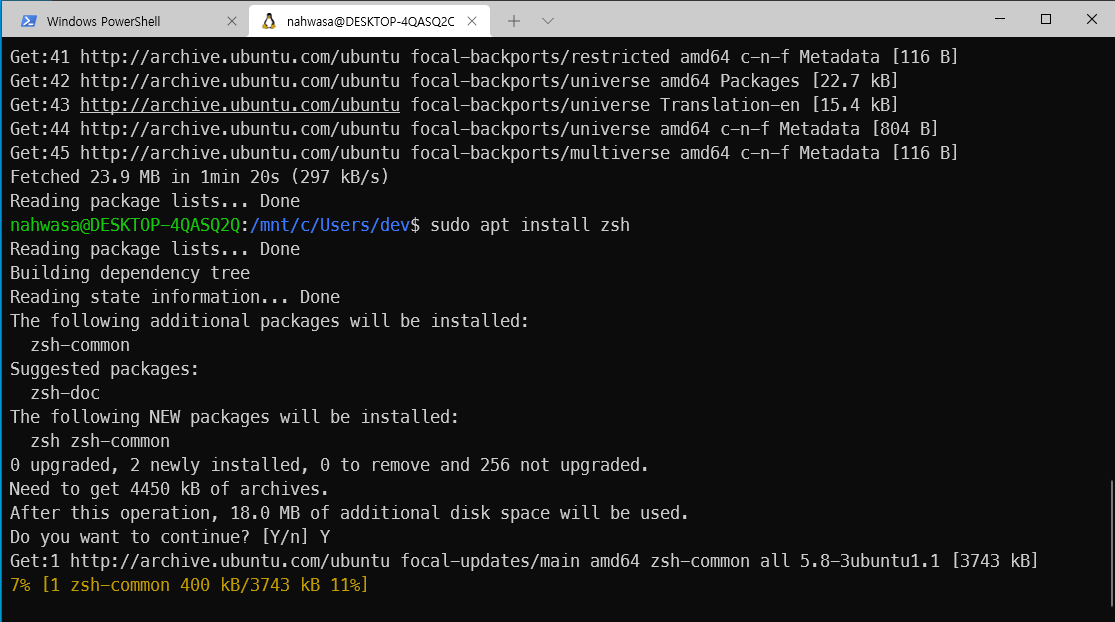Click the terminal vertical scrollbar thumb
Image resolution: width=1115 pixels, height=622 pixels.
click(1111, 545)
